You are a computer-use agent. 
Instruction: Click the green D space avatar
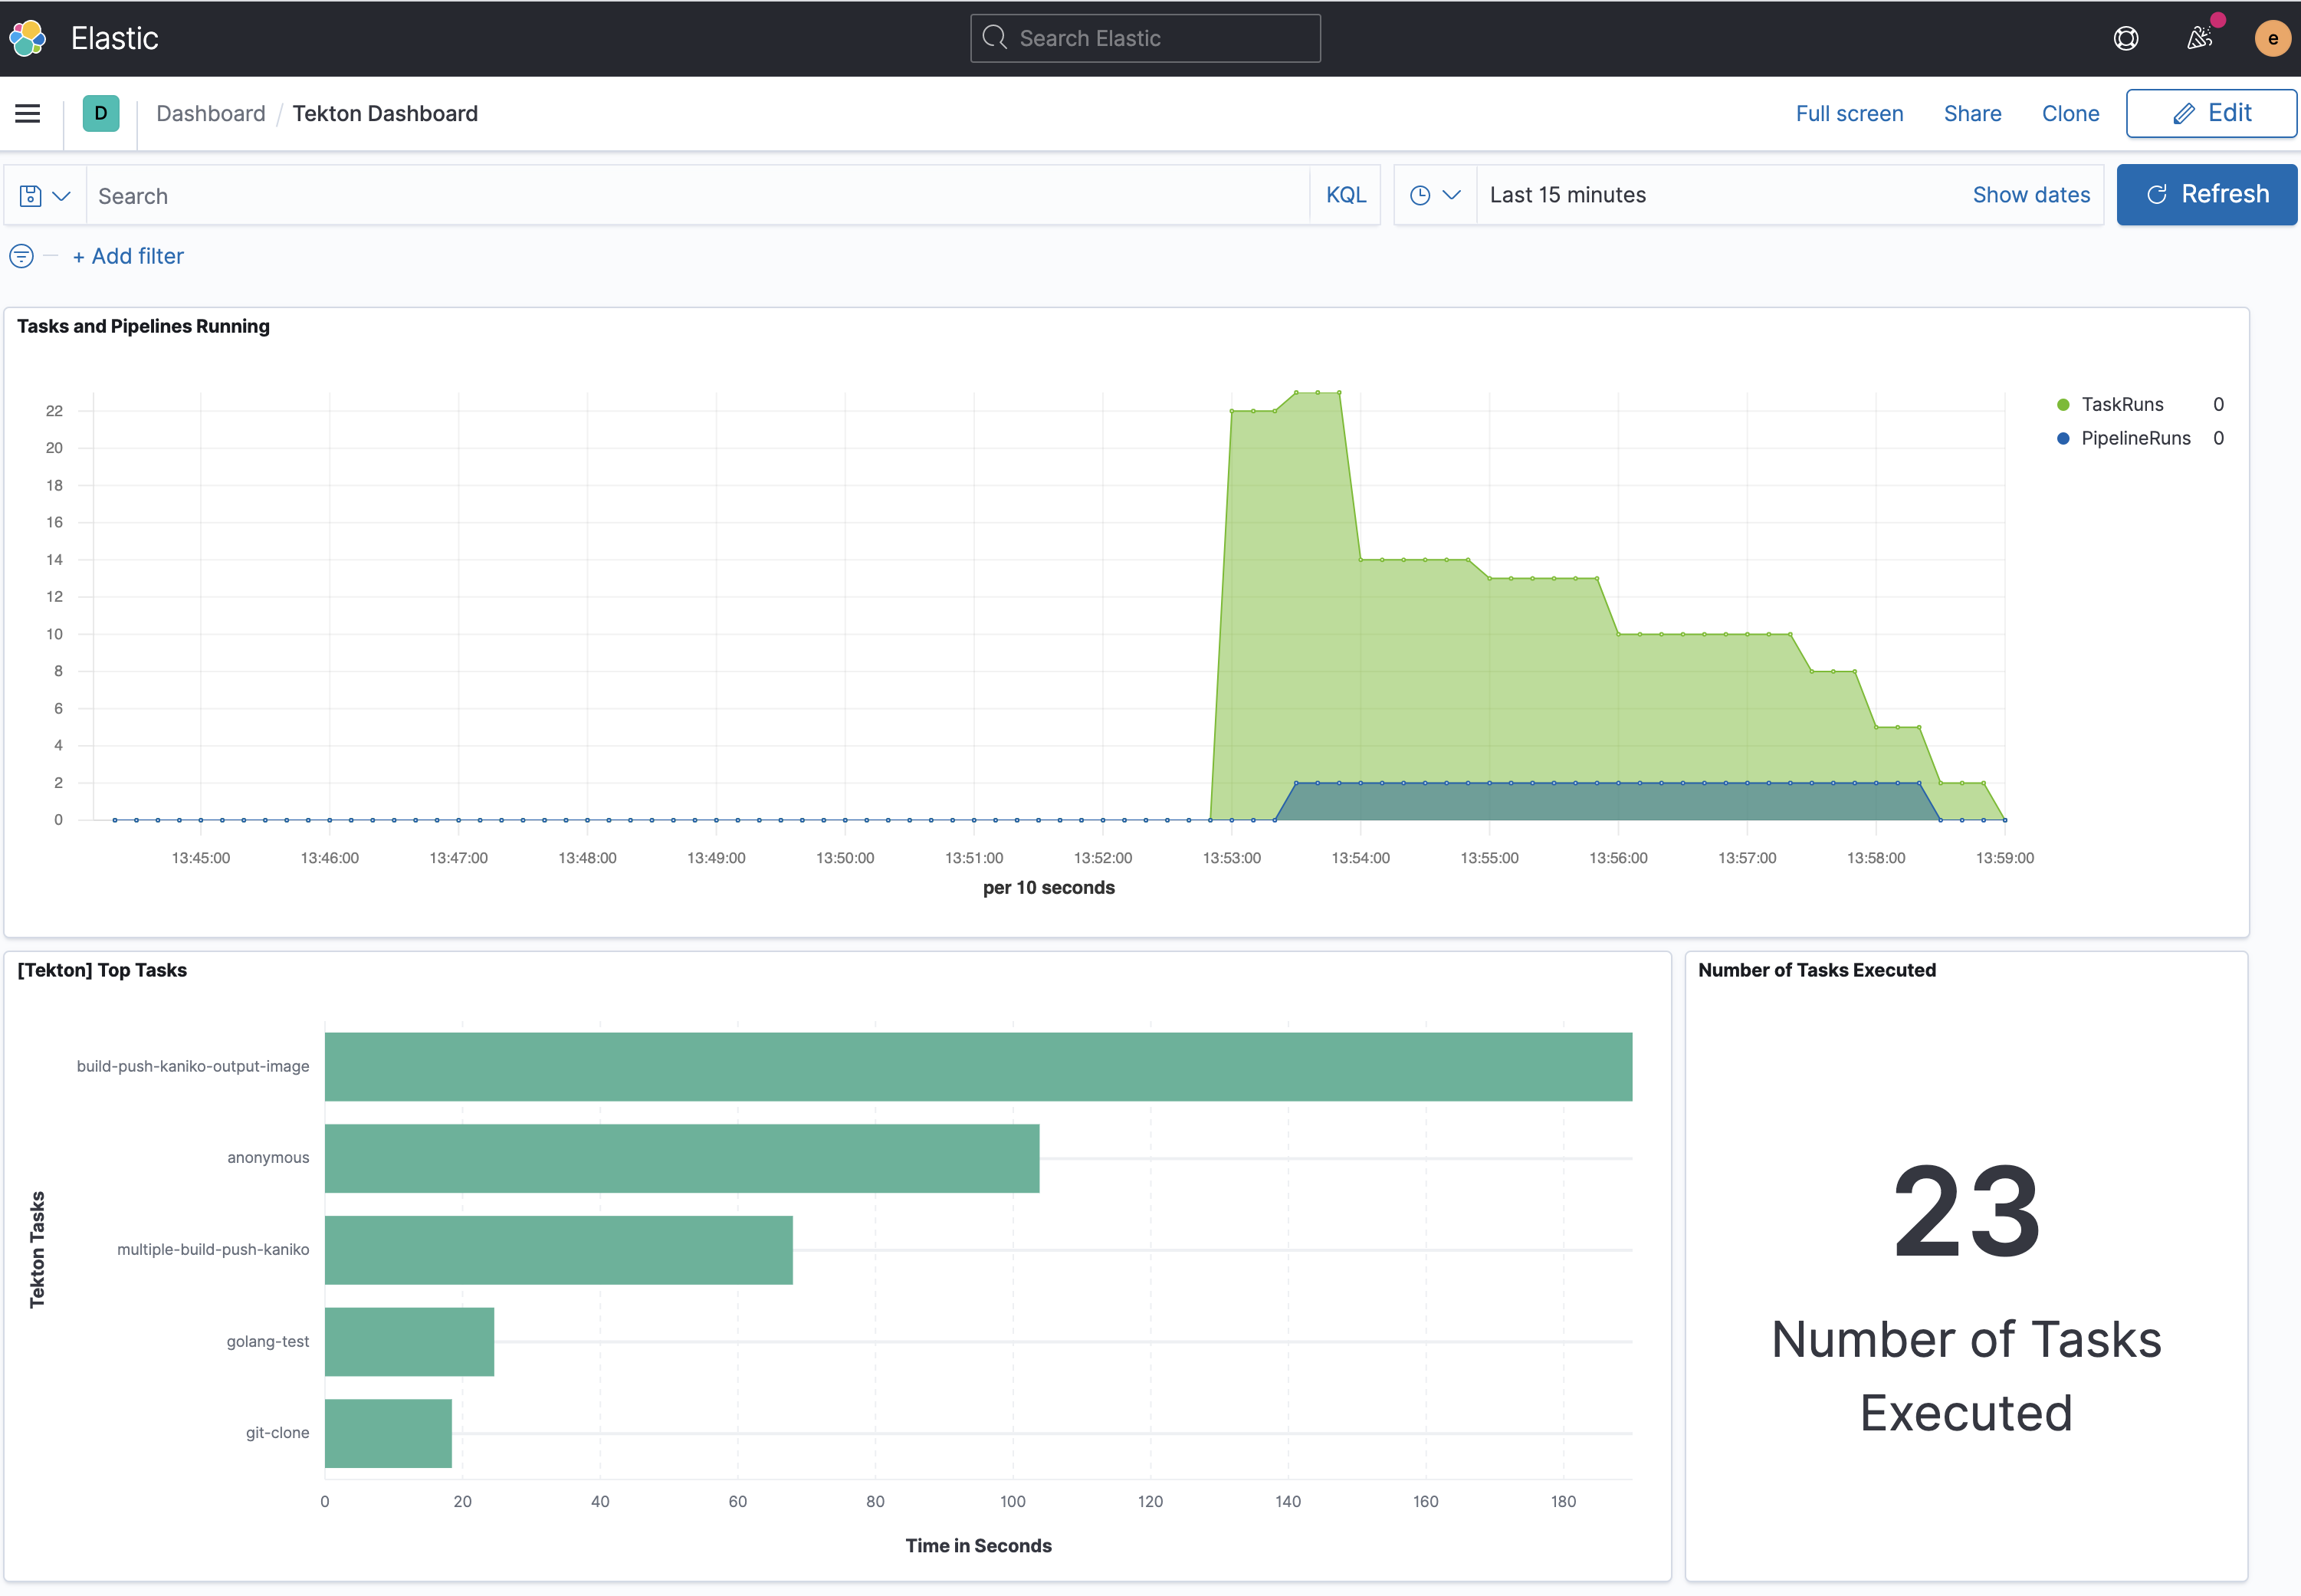click(x=101, y=113)
